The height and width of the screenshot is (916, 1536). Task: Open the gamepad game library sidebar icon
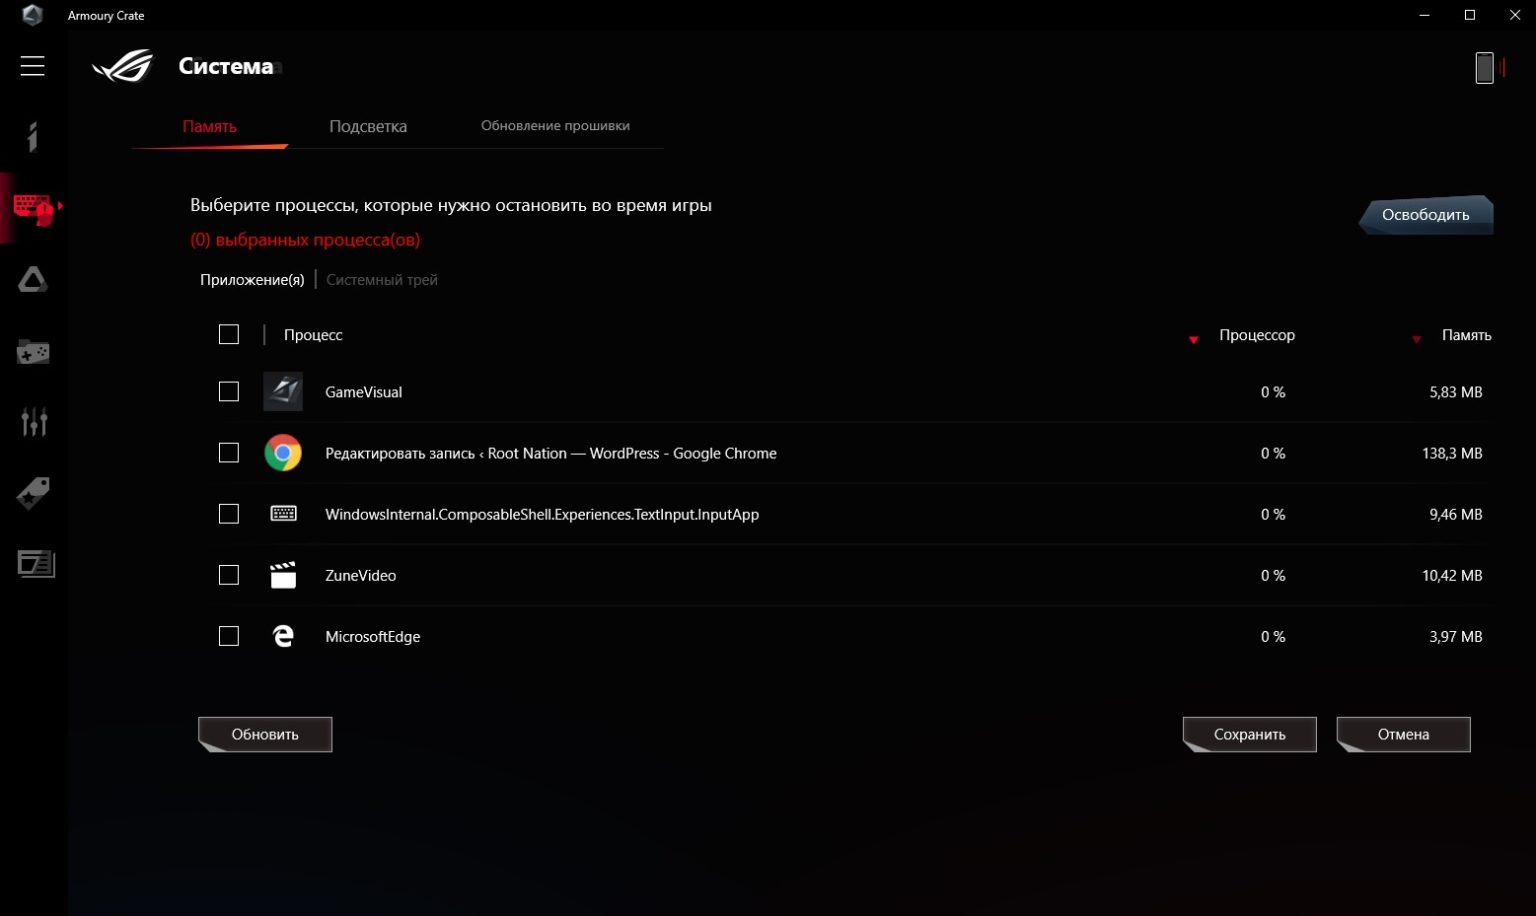pyautogui.click(x=33, y=352)
